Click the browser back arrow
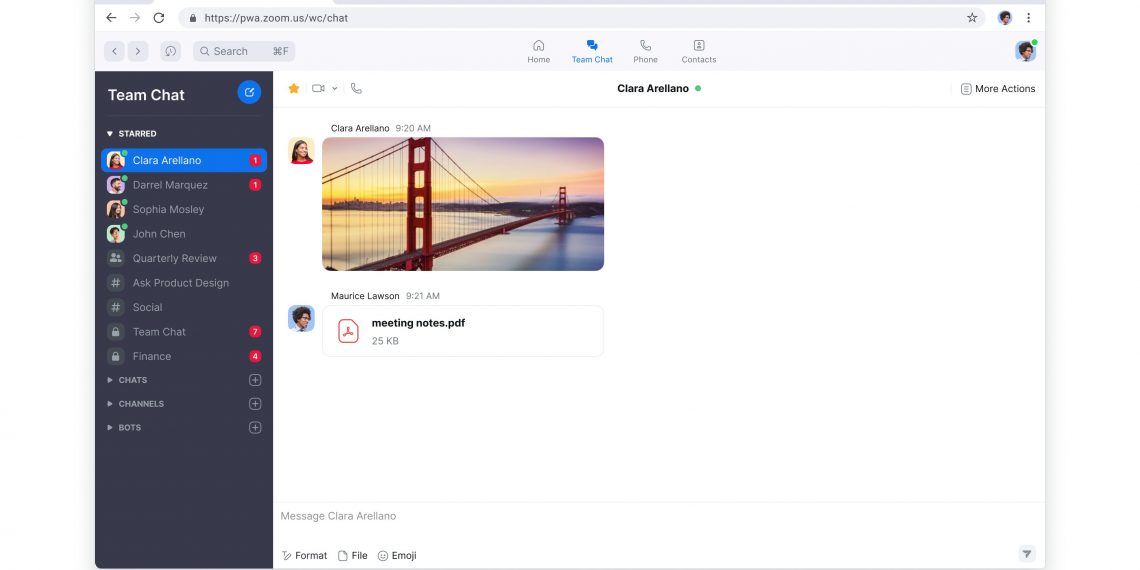Screen dimensions: 1140x570 click(x=111, y=18)
